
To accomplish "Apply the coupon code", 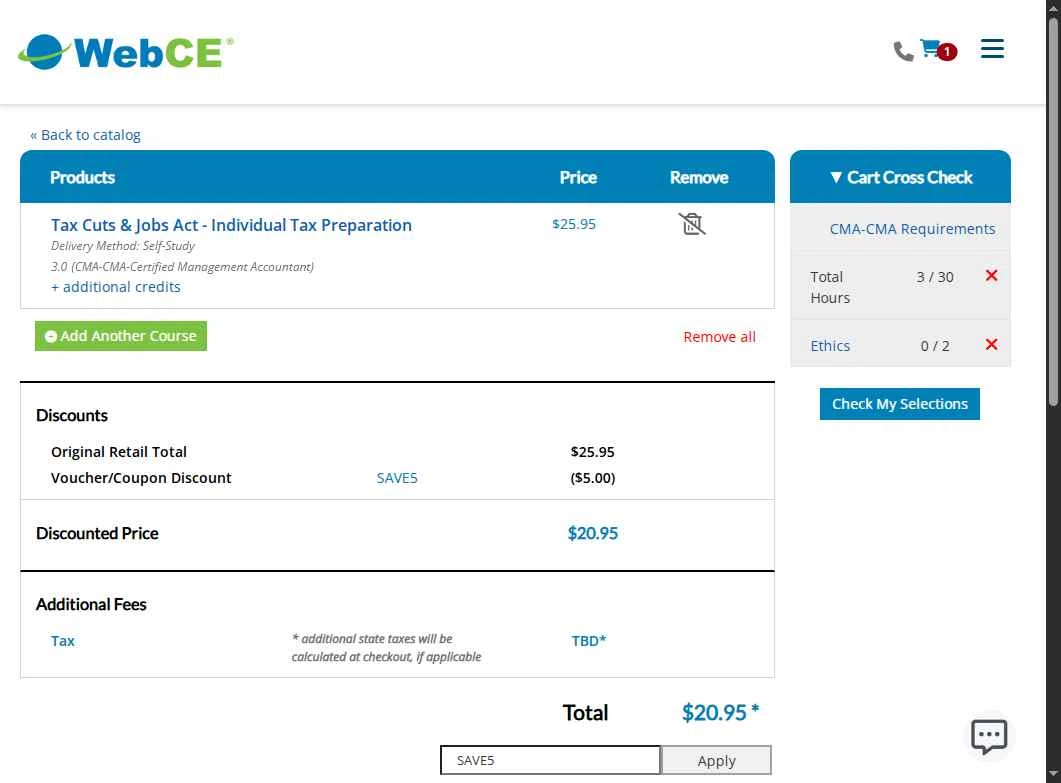I will click(x=716, y=760).
